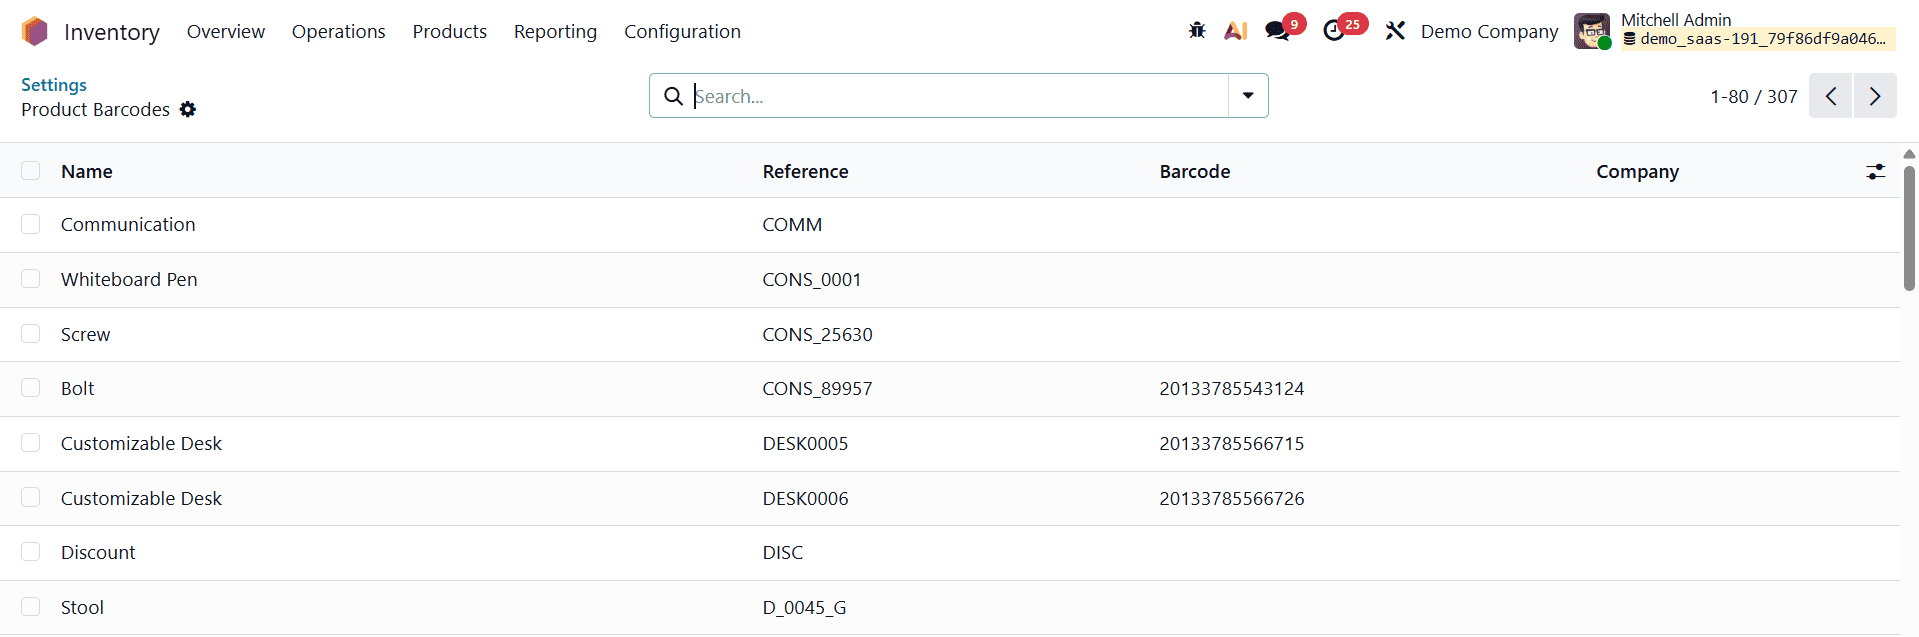Click into the Search input field

point(960,96)
